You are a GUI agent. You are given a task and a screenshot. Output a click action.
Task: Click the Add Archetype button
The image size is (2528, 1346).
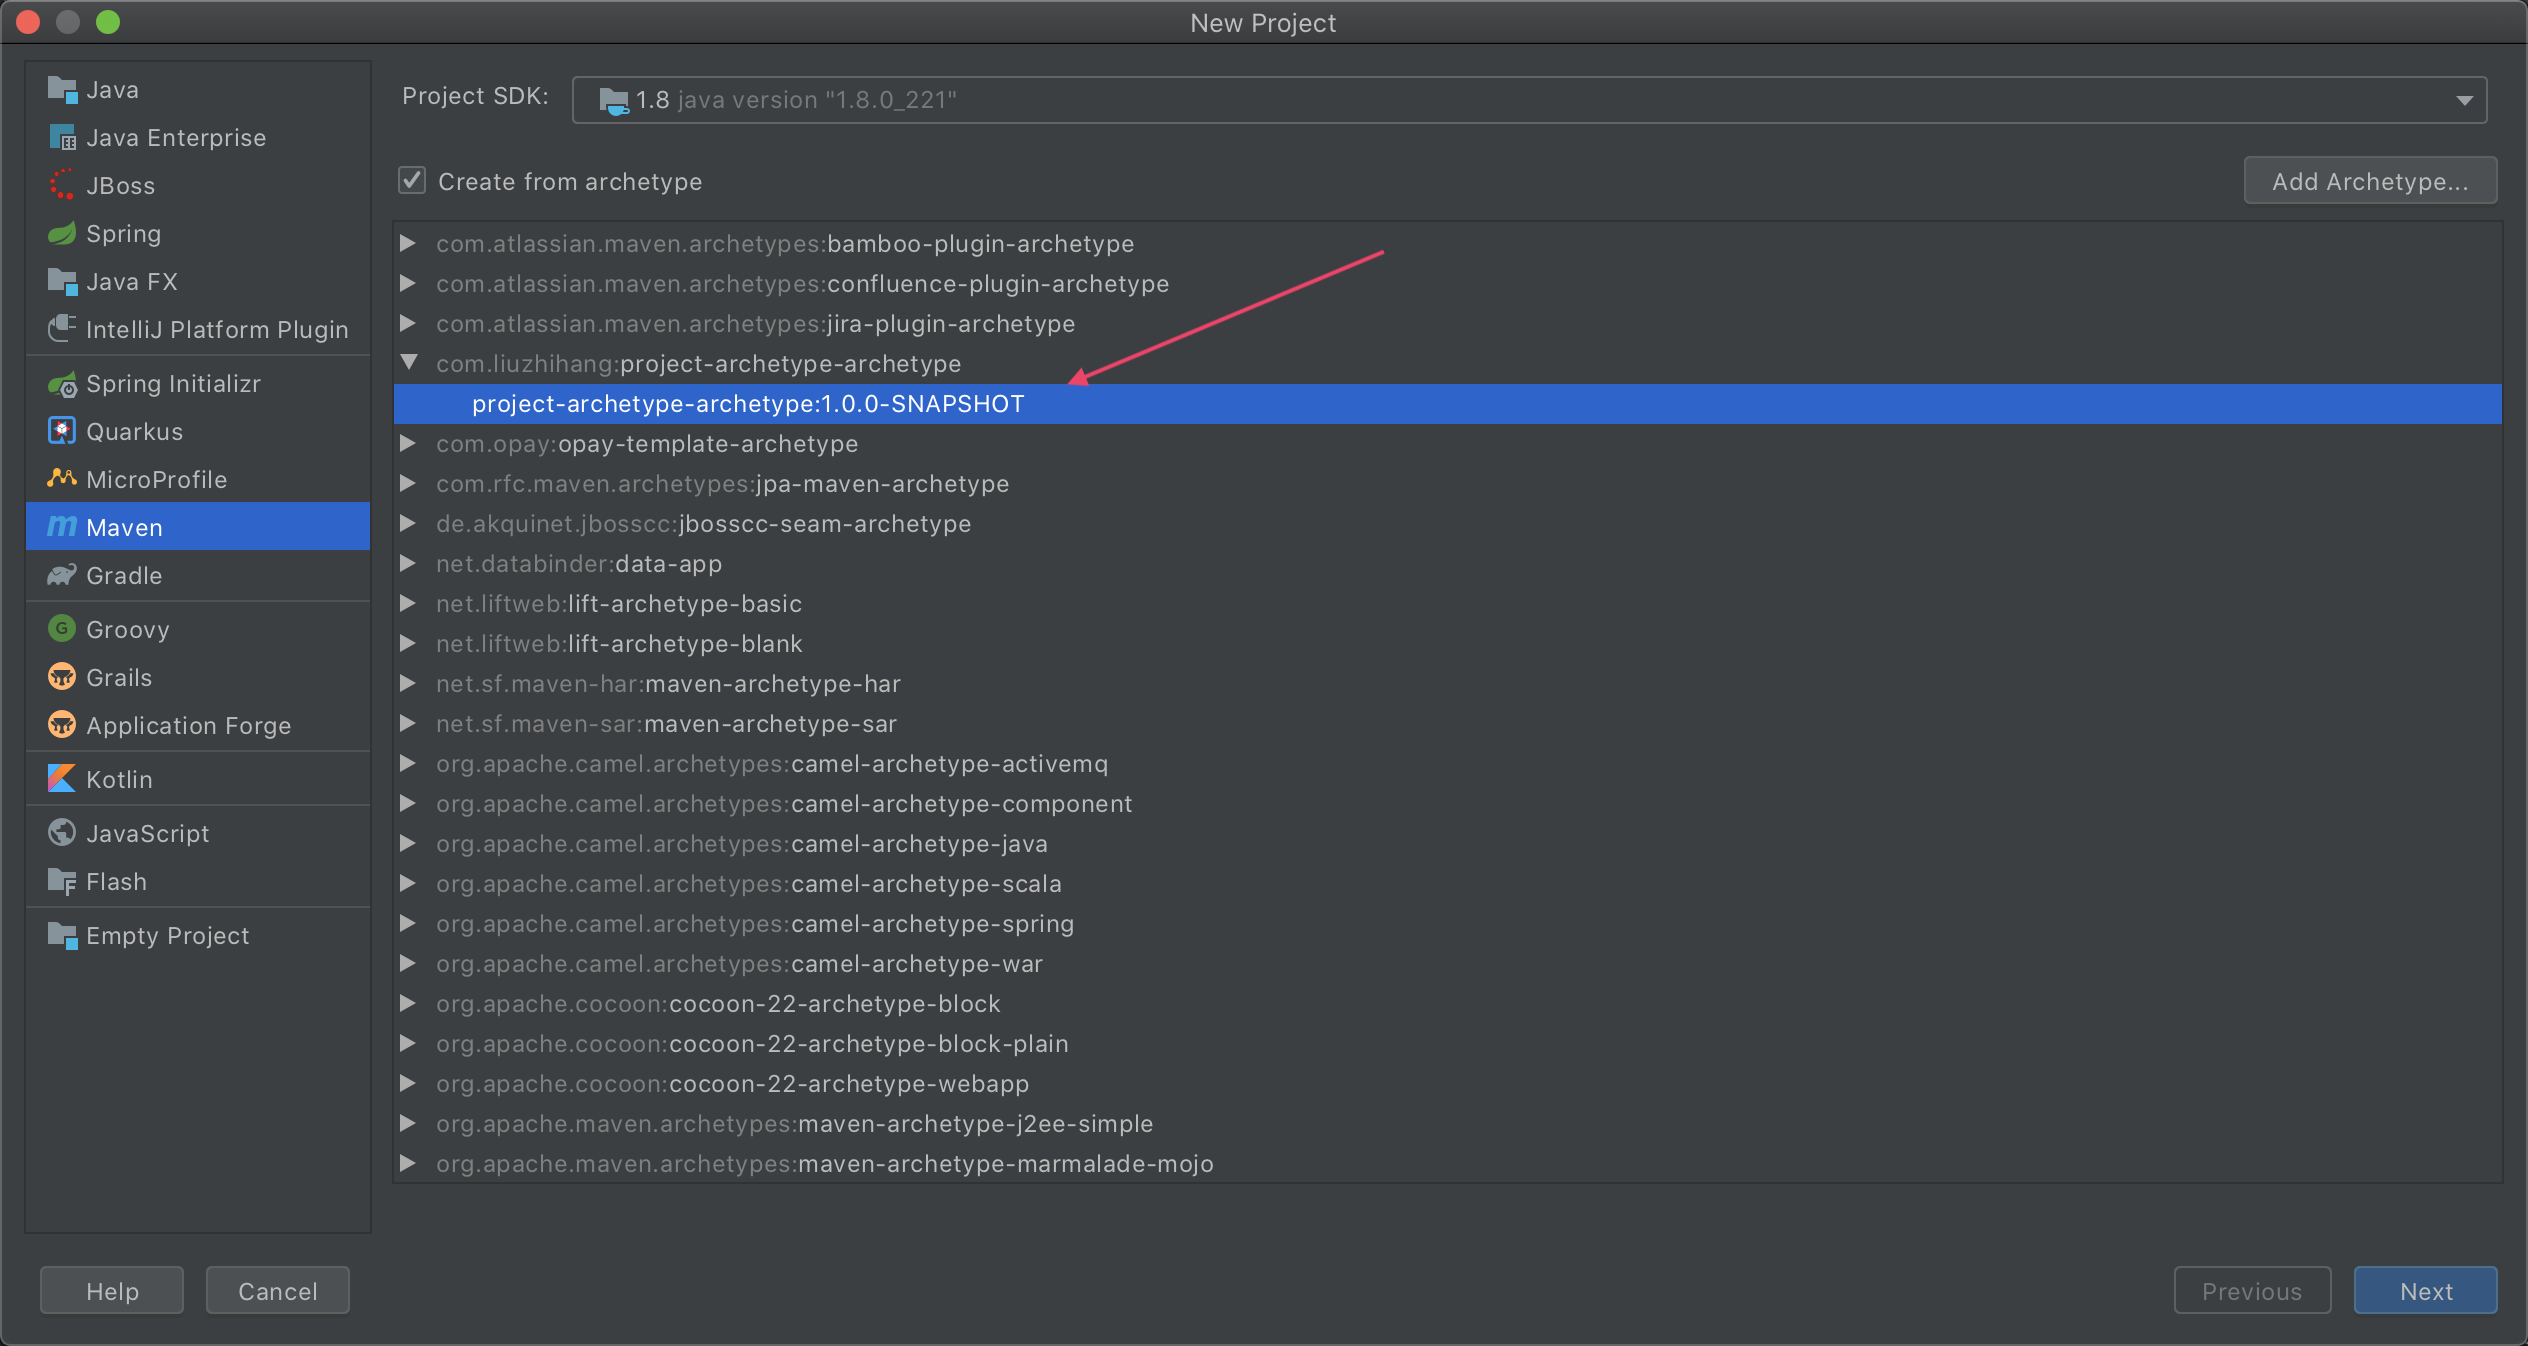[2367, 181]
